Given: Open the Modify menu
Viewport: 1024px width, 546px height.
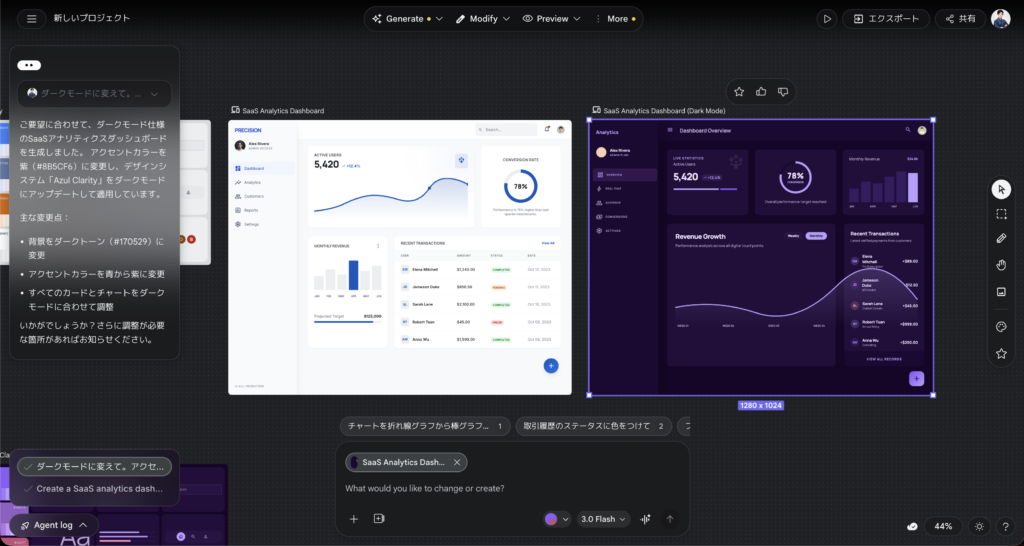Looking at the screenshot, I should point(483,18).
